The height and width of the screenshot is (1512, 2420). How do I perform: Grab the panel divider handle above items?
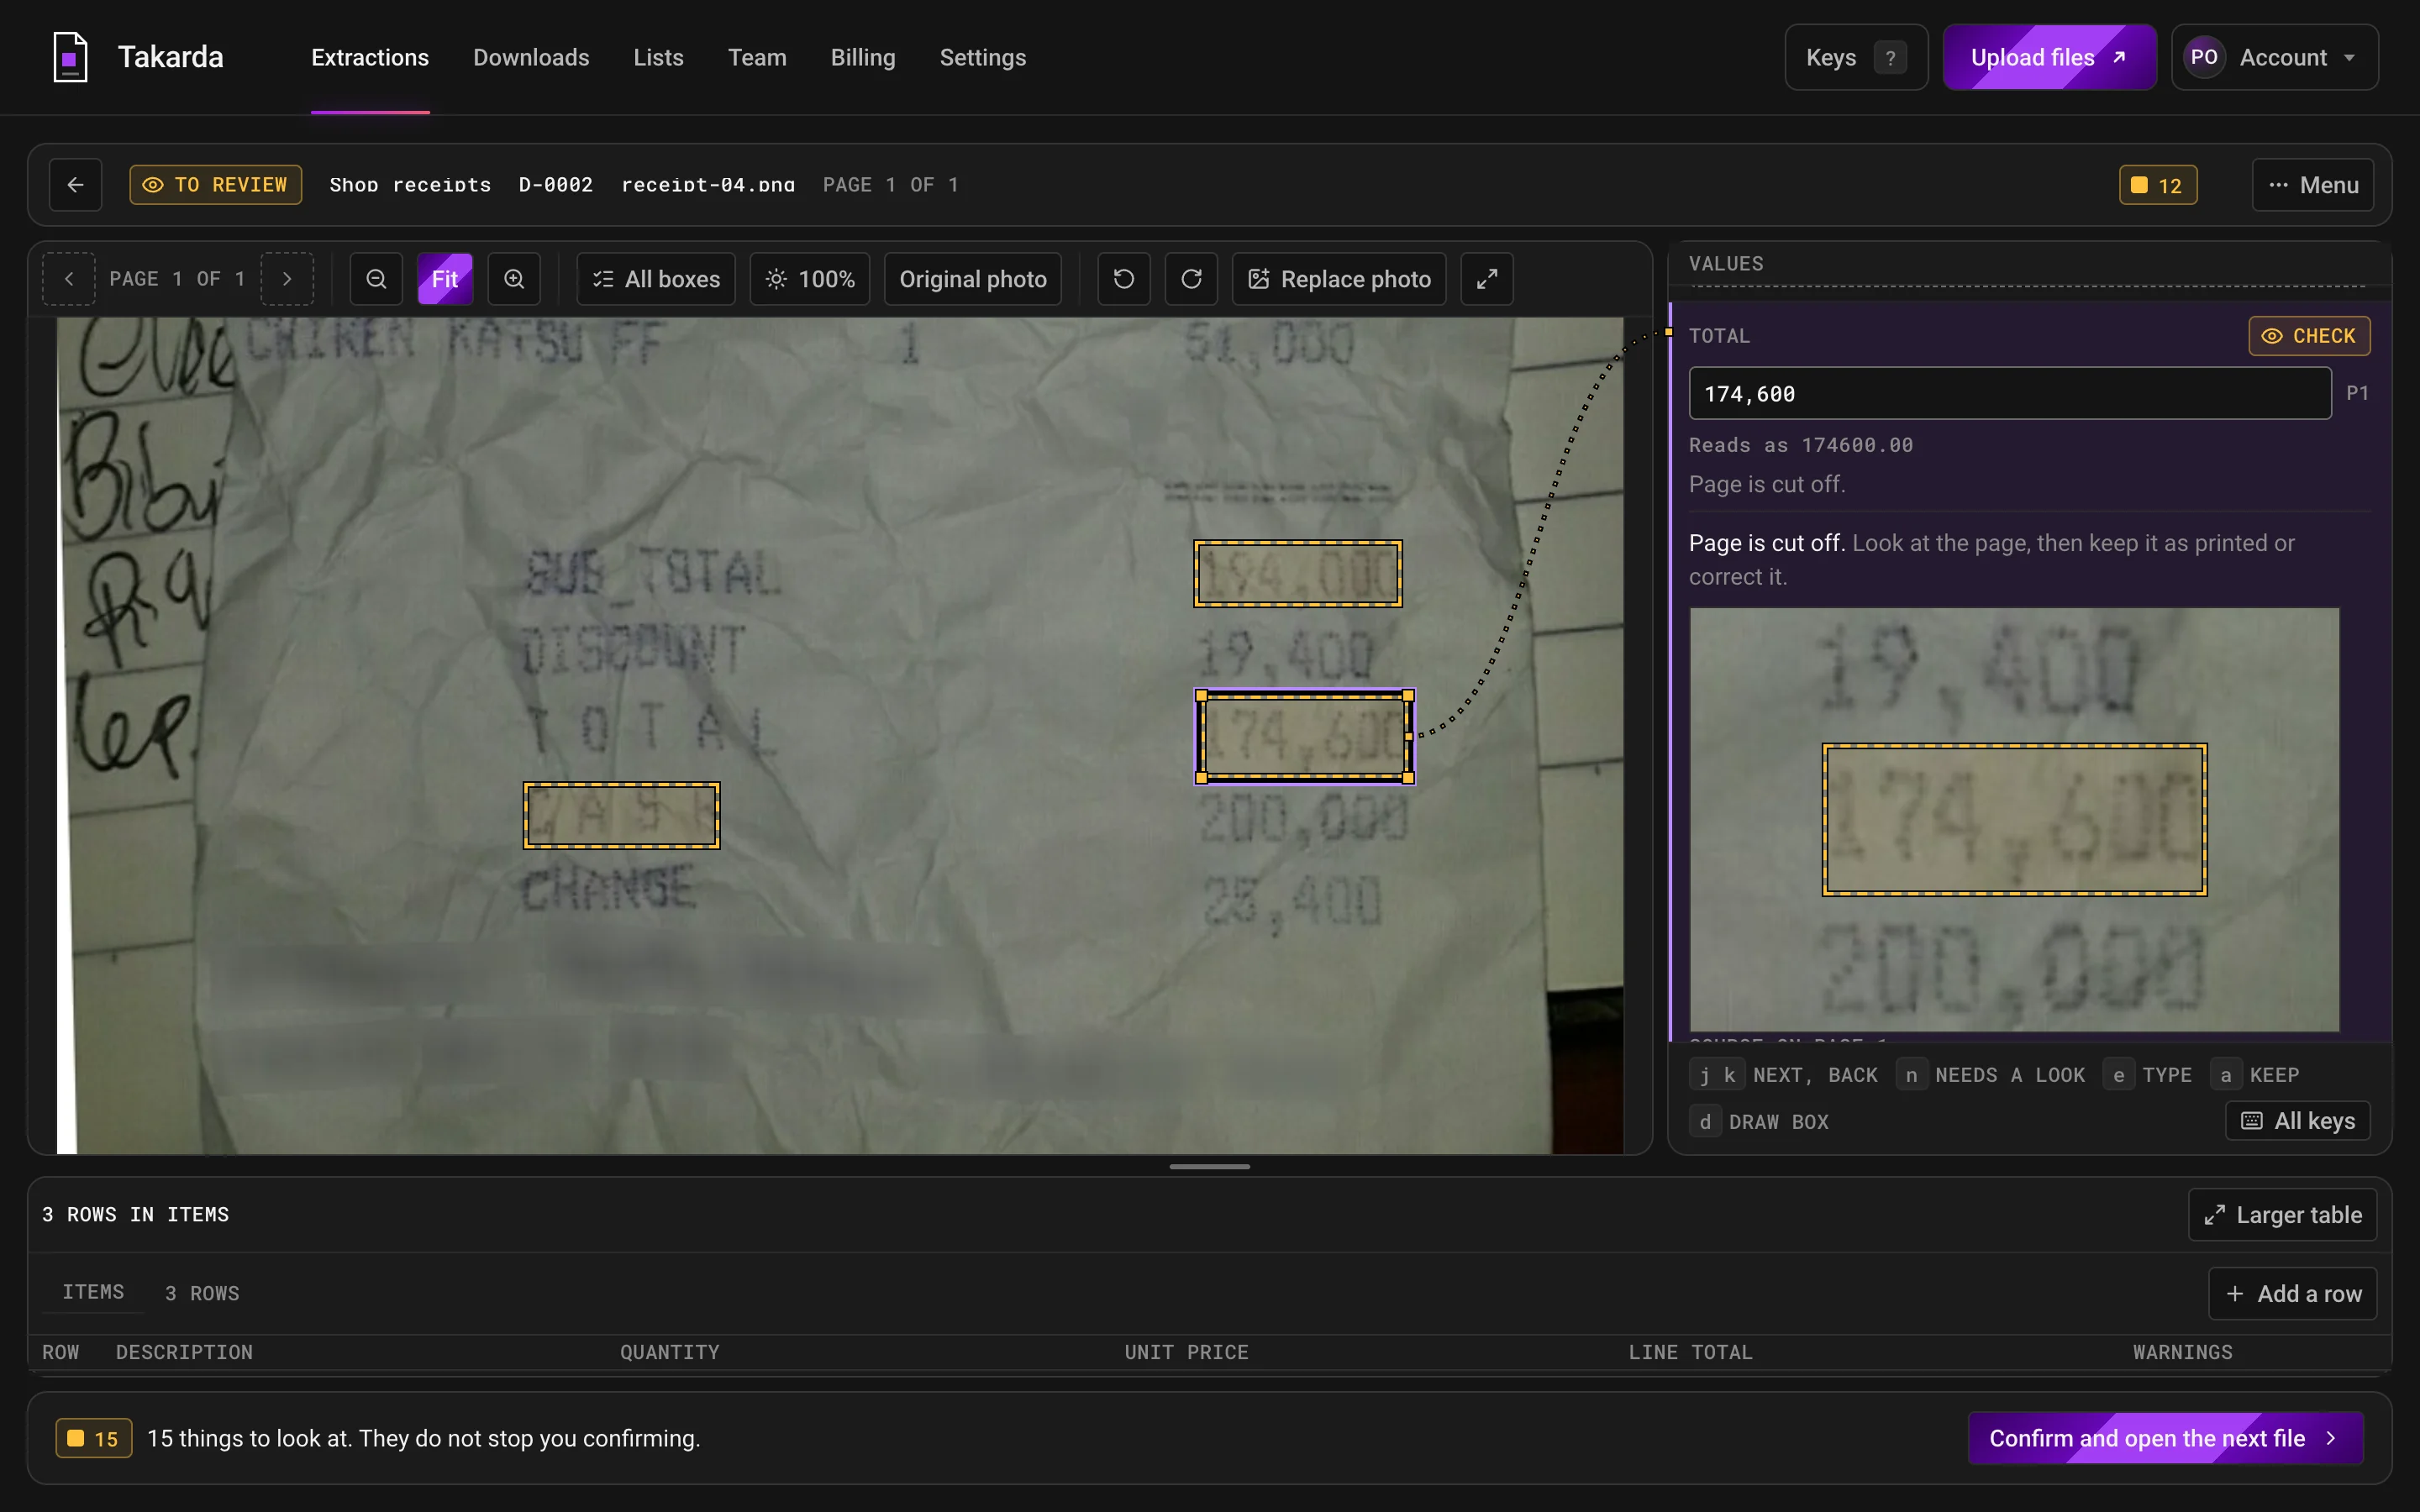(1210, 1166)
